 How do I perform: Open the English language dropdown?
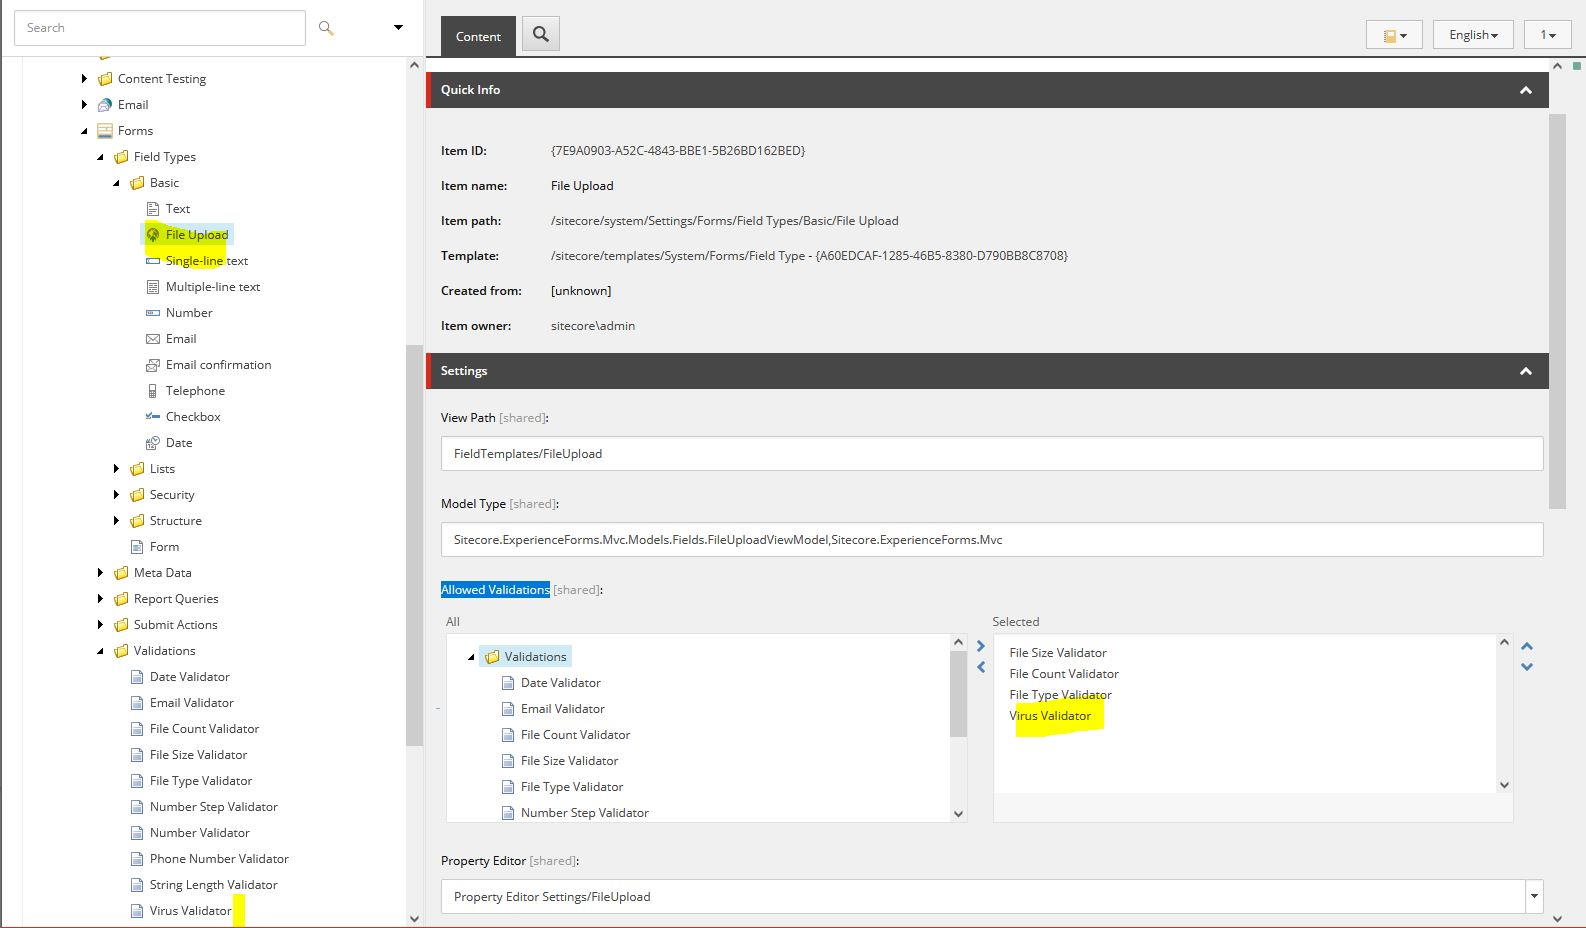(x=1473, y=35)
